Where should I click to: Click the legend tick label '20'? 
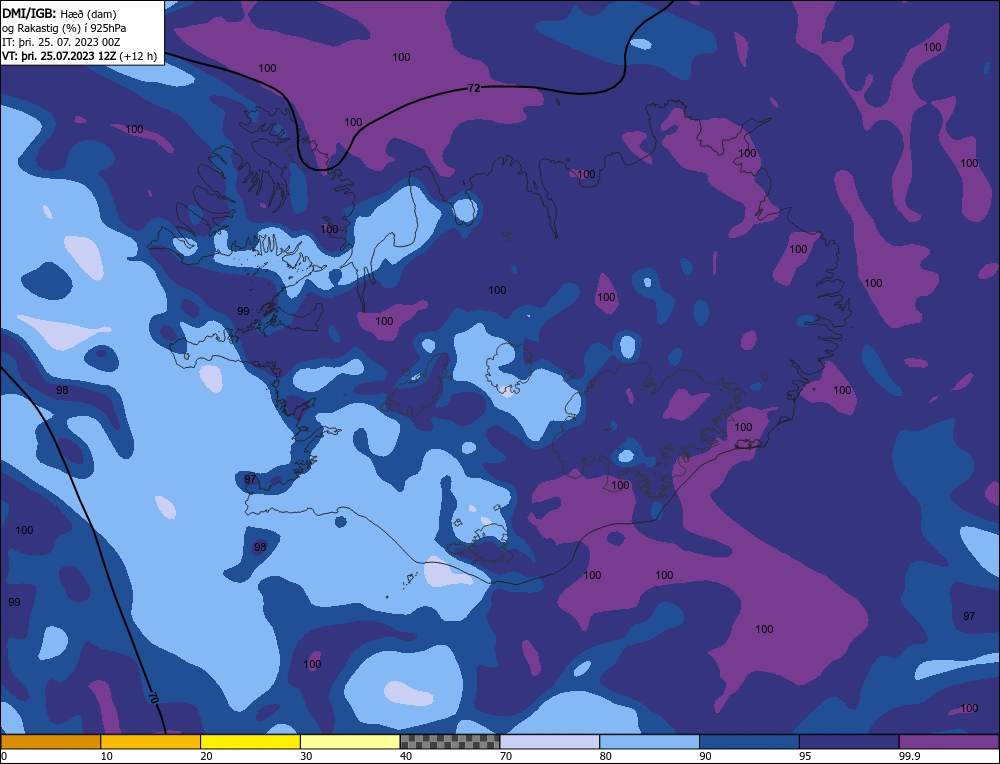tap(207, 756)
